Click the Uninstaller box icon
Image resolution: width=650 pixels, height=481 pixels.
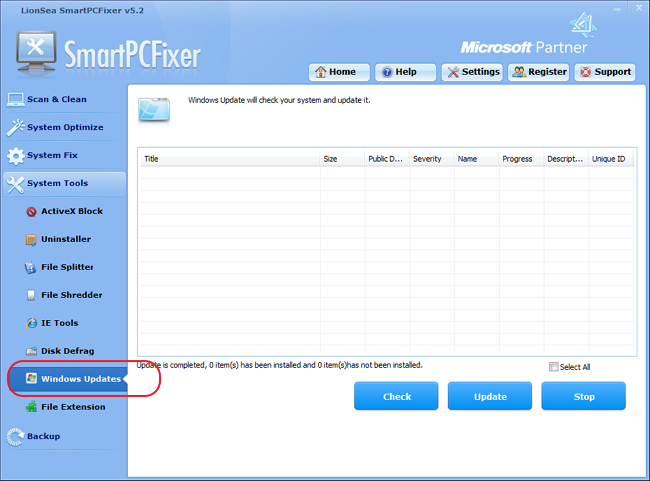31,240
